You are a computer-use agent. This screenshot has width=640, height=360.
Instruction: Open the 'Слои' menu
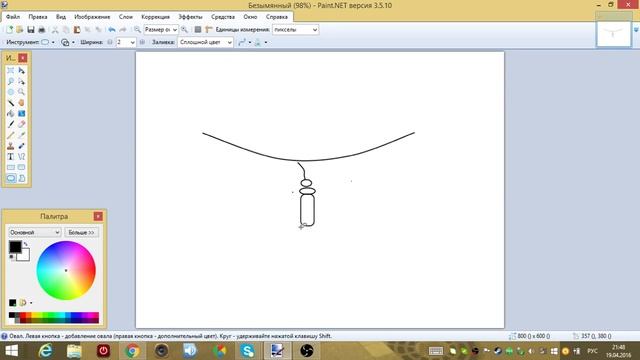[x=126, y=17]
